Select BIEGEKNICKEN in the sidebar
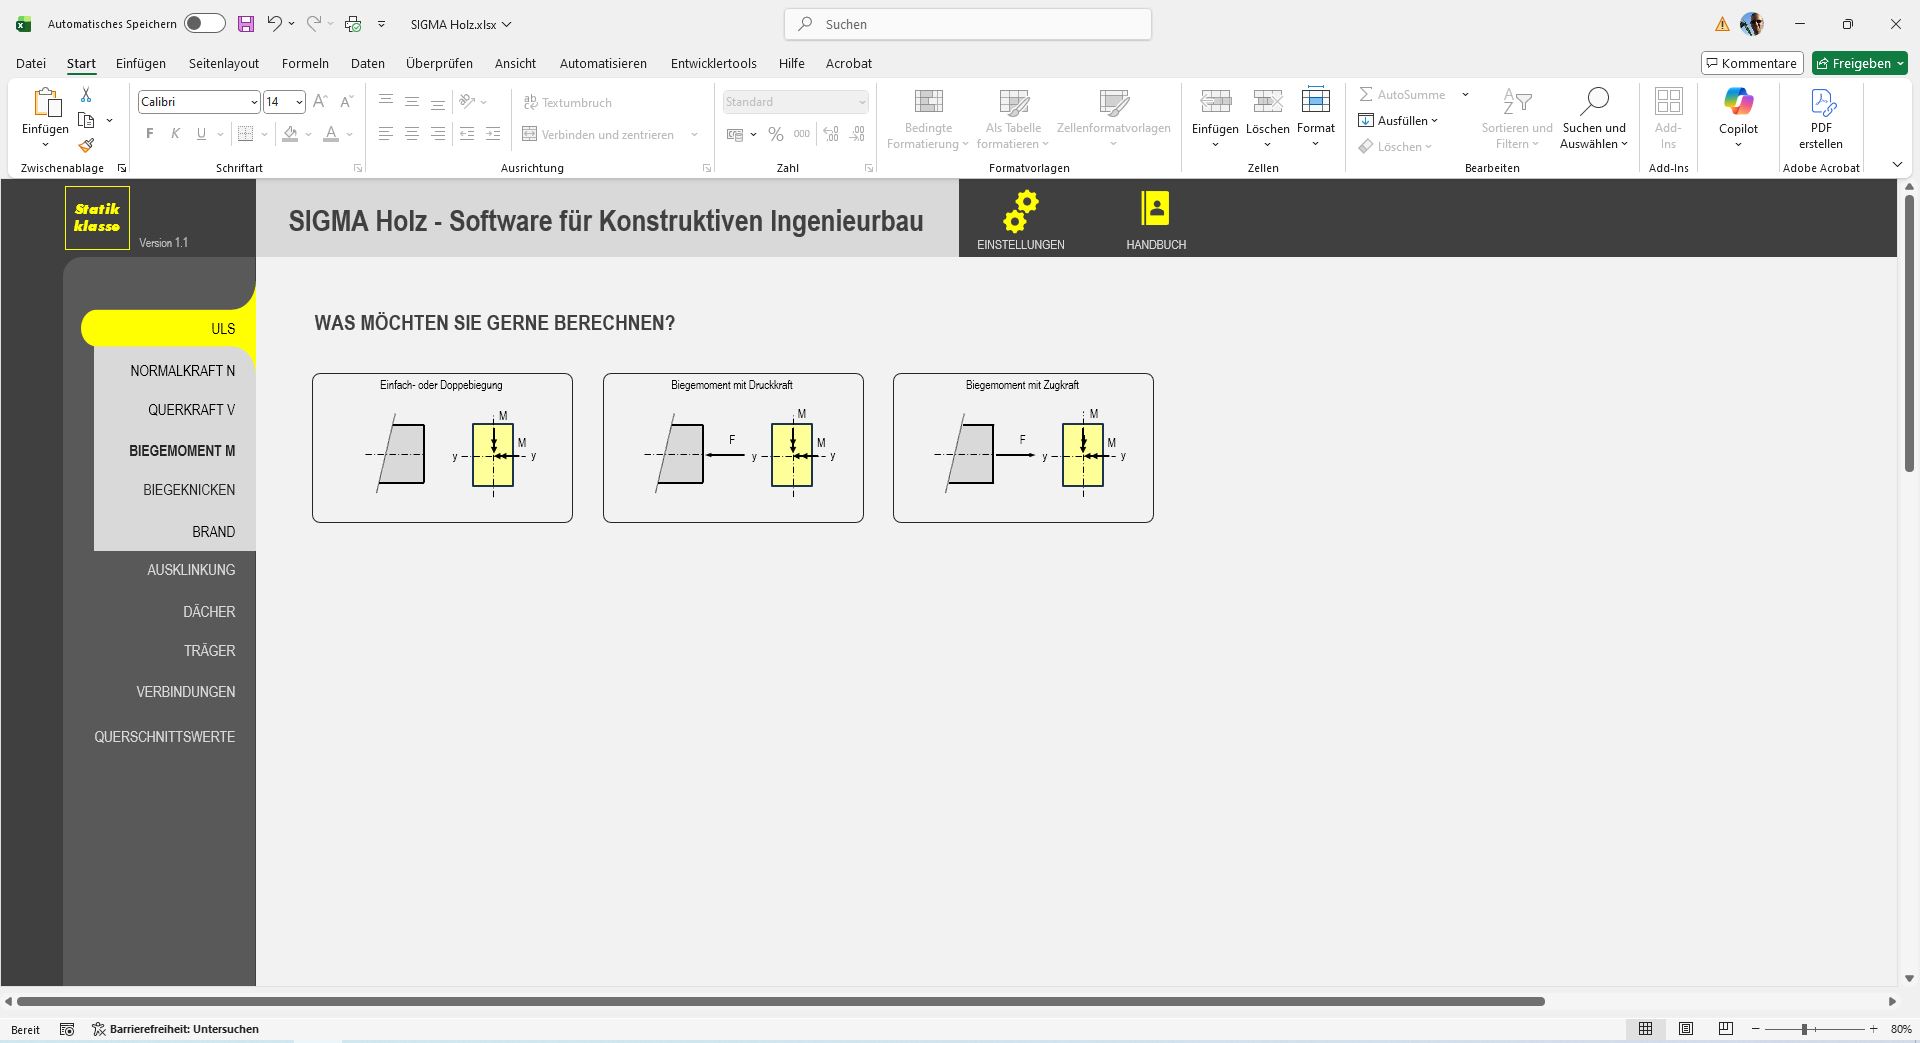This screenshot has width=1920, height=1043. [189, 490]
